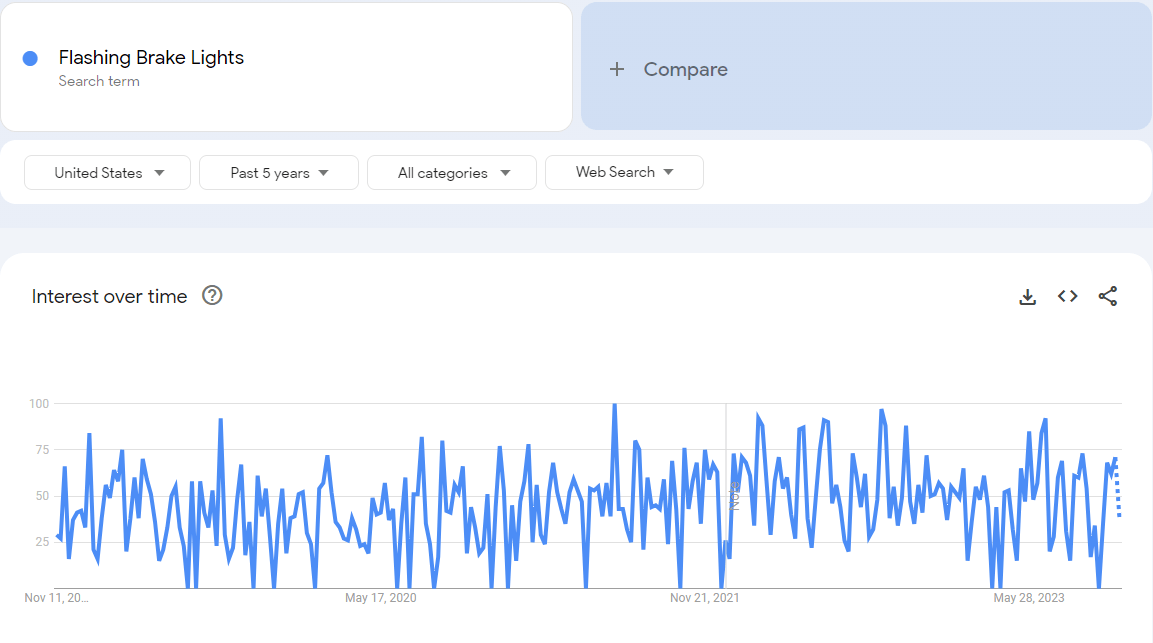Open help next to Interest over time
1153x643 pixels.
(x=212, y=296)
